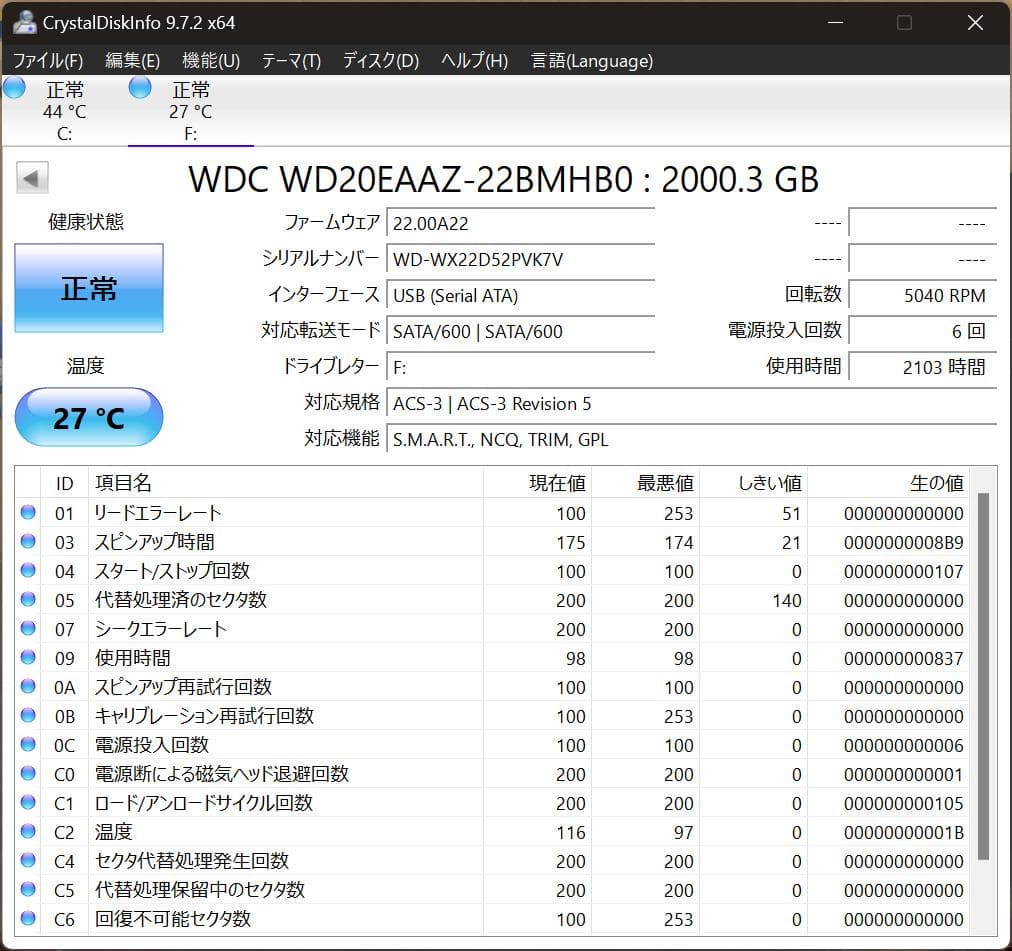Screen dimensions: 1012x951
Task: Click the S.M.A.R.T., NCQ, TRIM, GPL features field
Action: pos(691,440)
